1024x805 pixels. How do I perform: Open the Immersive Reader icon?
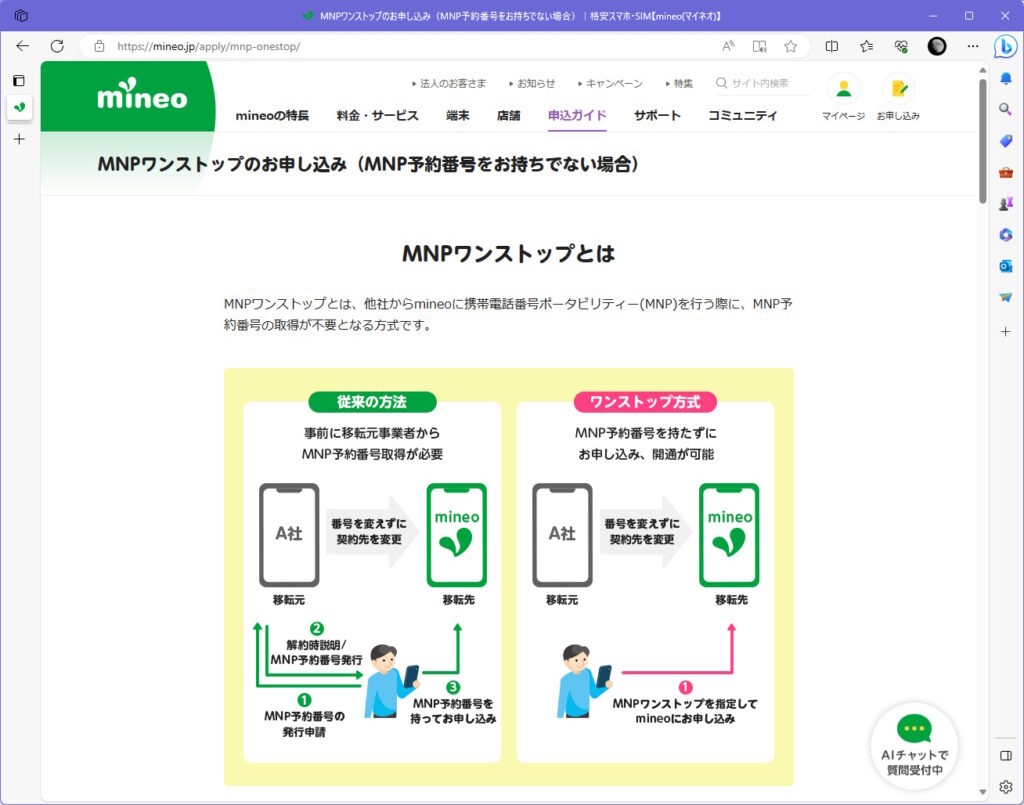pos(760,46)
